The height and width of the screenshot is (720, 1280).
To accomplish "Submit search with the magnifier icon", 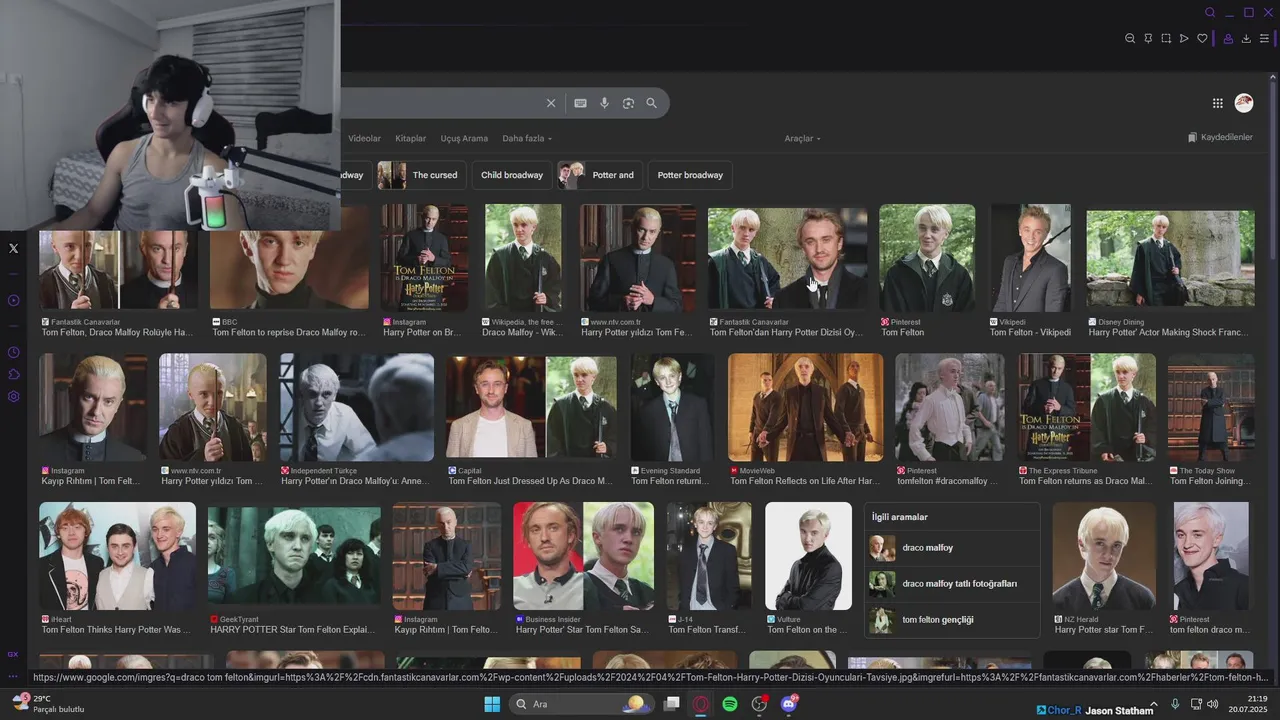I will (651, 103).
